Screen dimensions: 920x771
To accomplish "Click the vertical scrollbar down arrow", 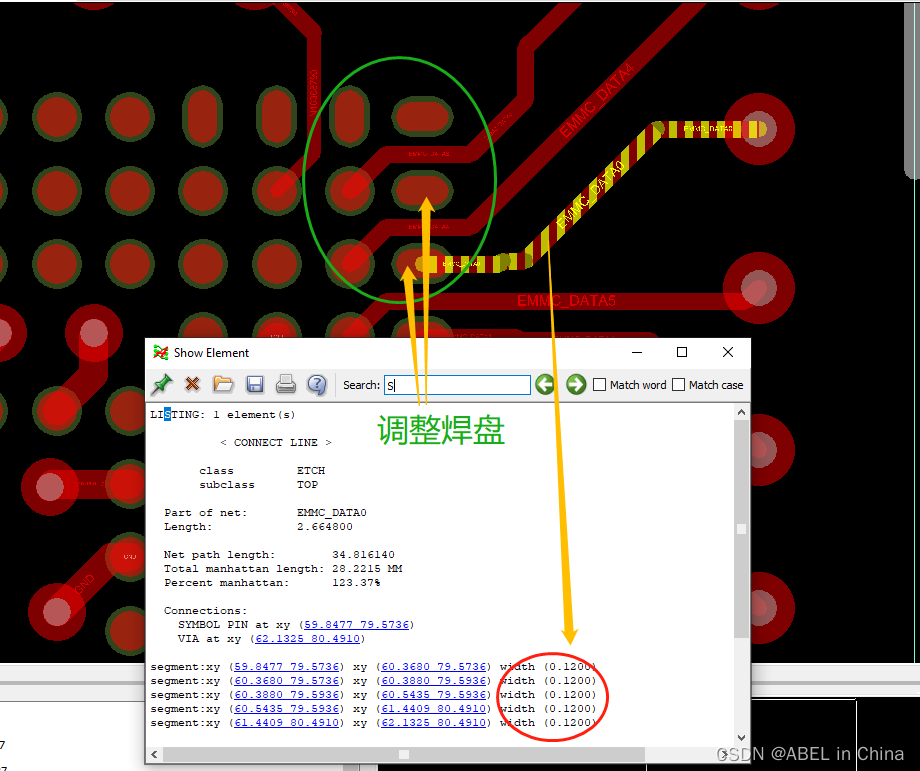I will 742,738.
